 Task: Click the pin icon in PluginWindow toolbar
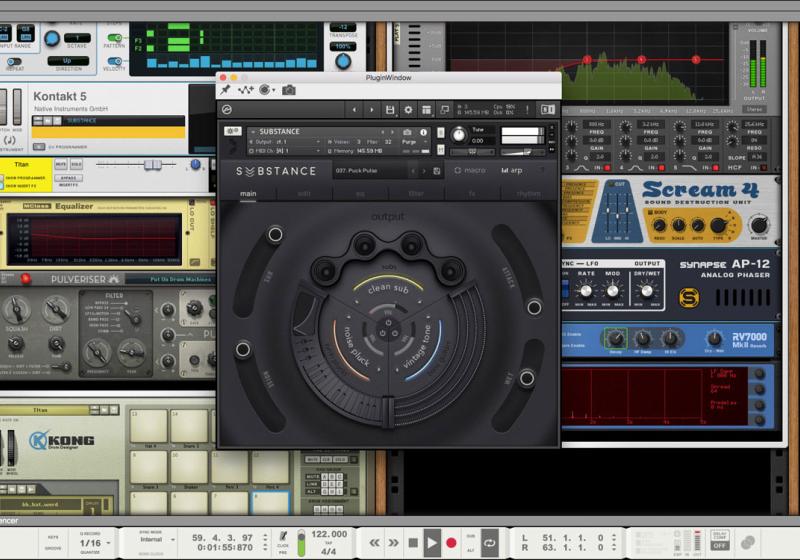tap(225, 90)
